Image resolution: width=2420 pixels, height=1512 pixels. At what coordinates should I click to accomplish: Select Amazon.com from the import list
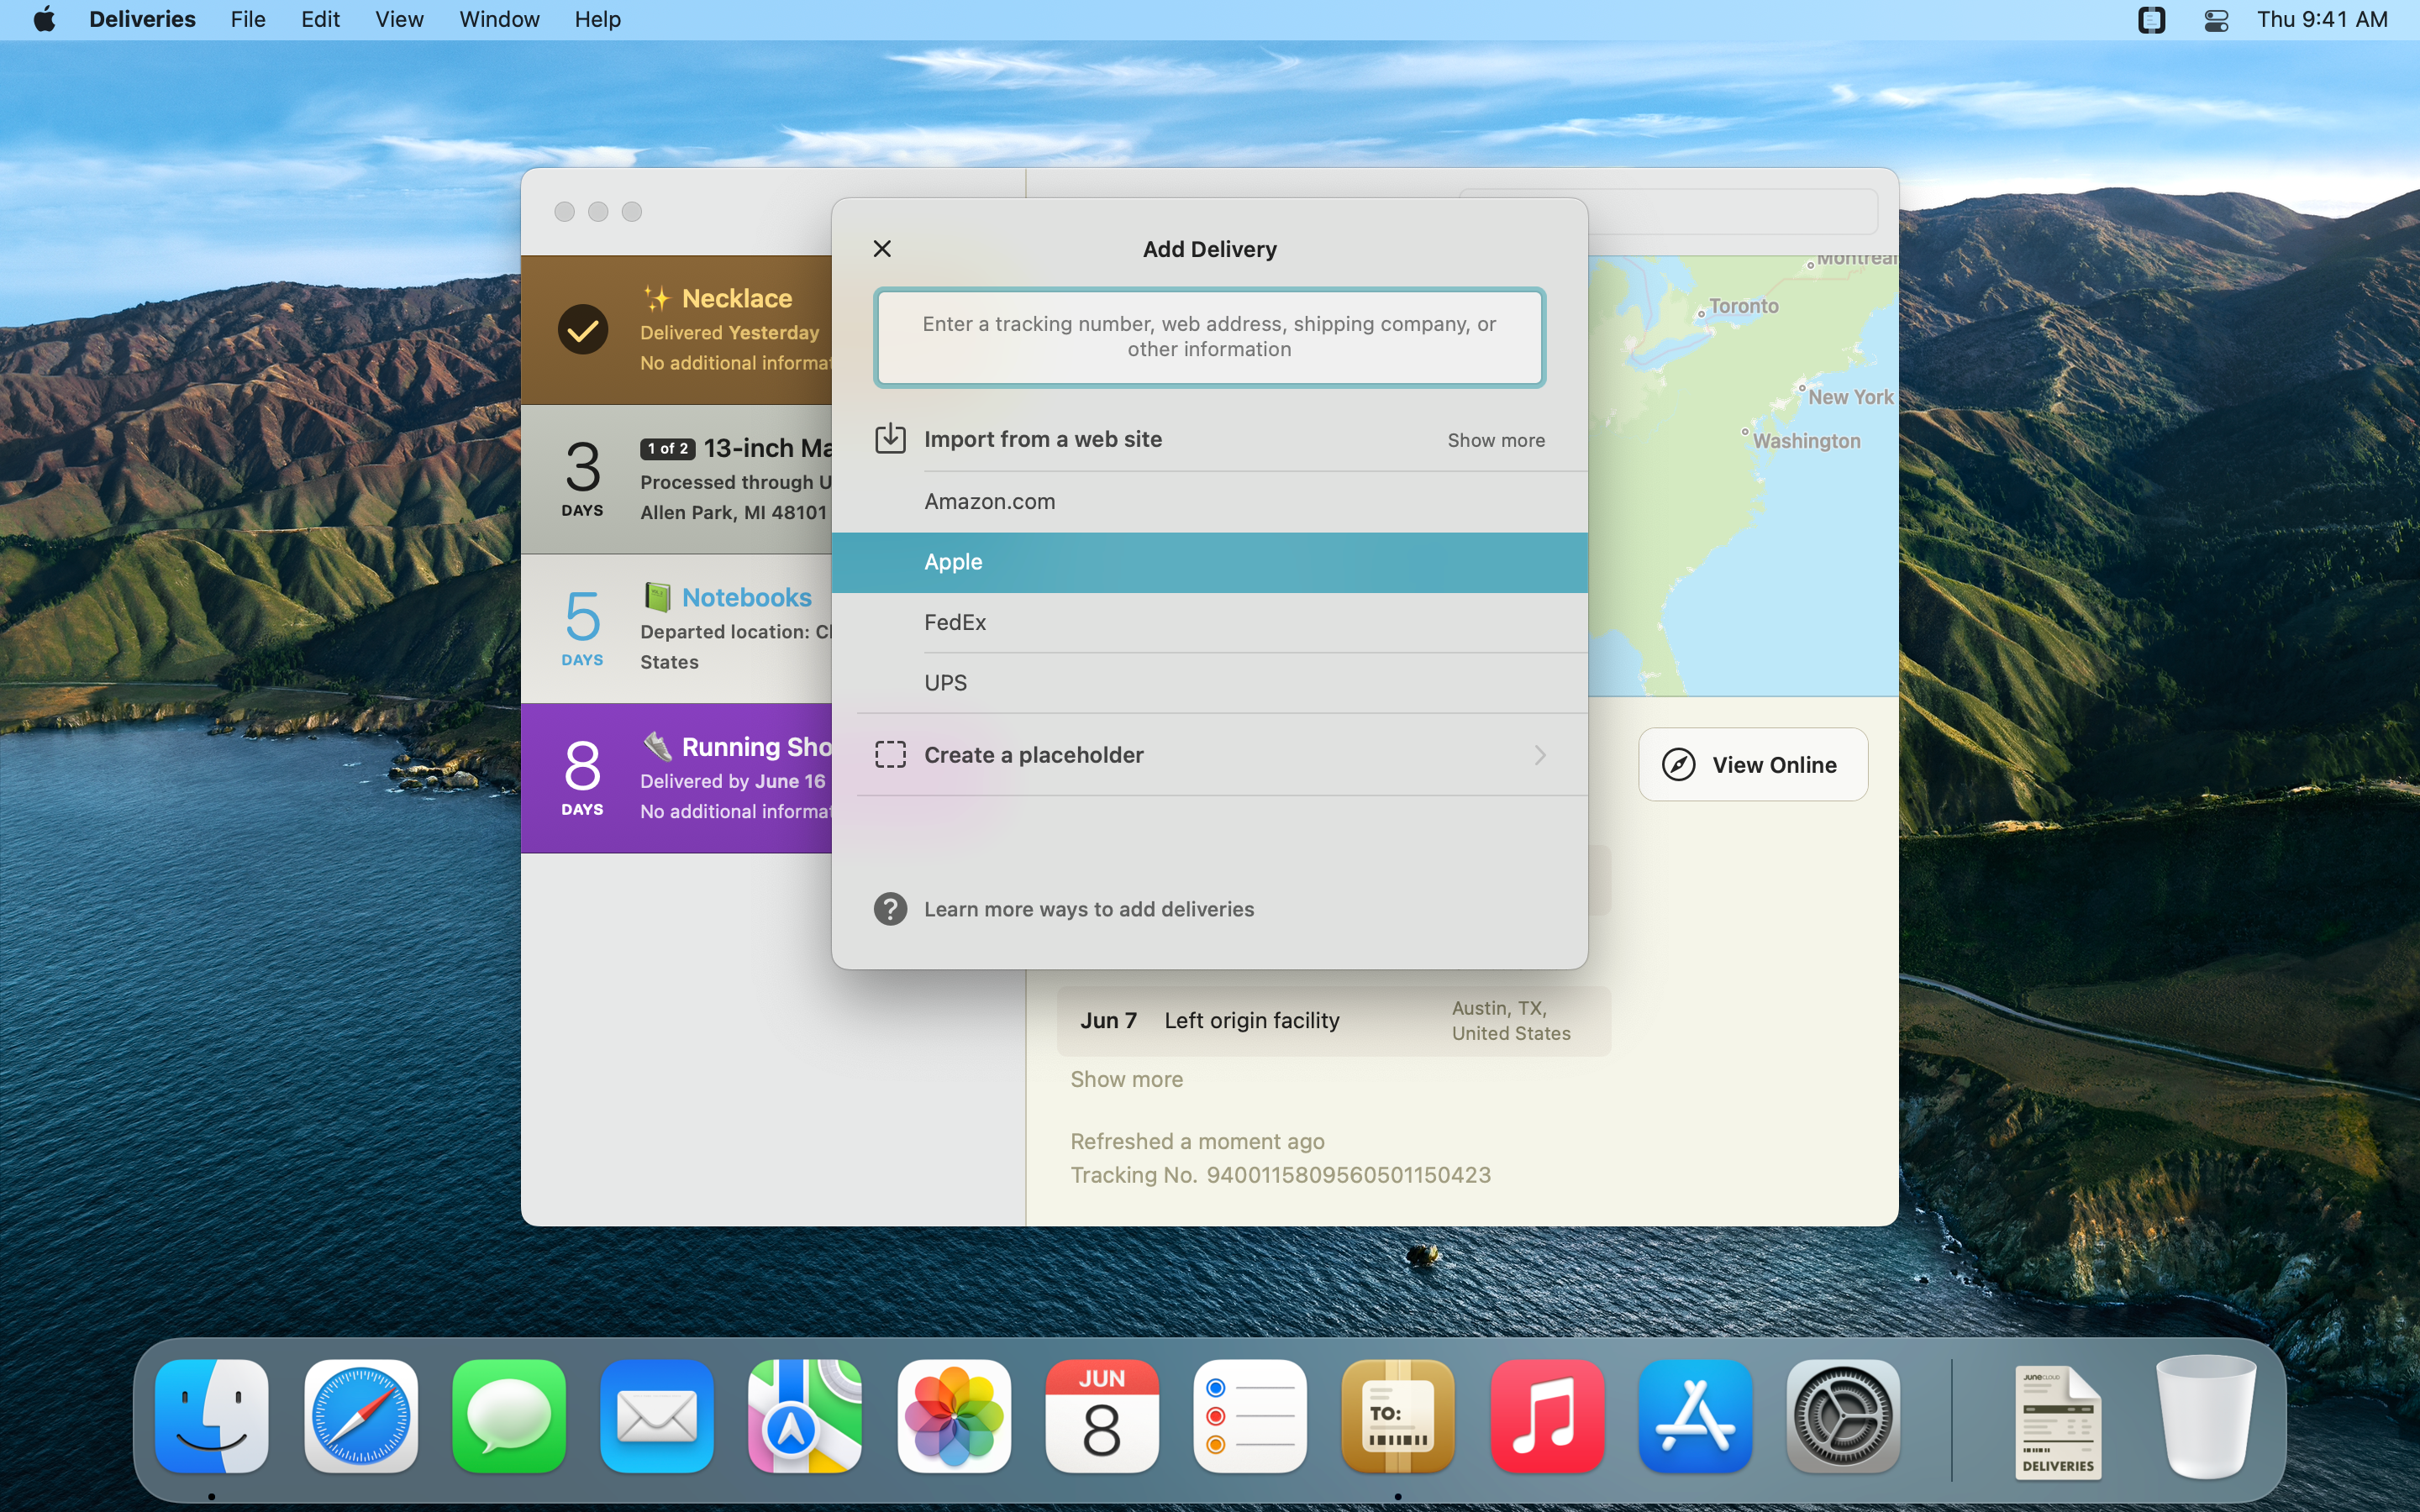click(1209, 501)
